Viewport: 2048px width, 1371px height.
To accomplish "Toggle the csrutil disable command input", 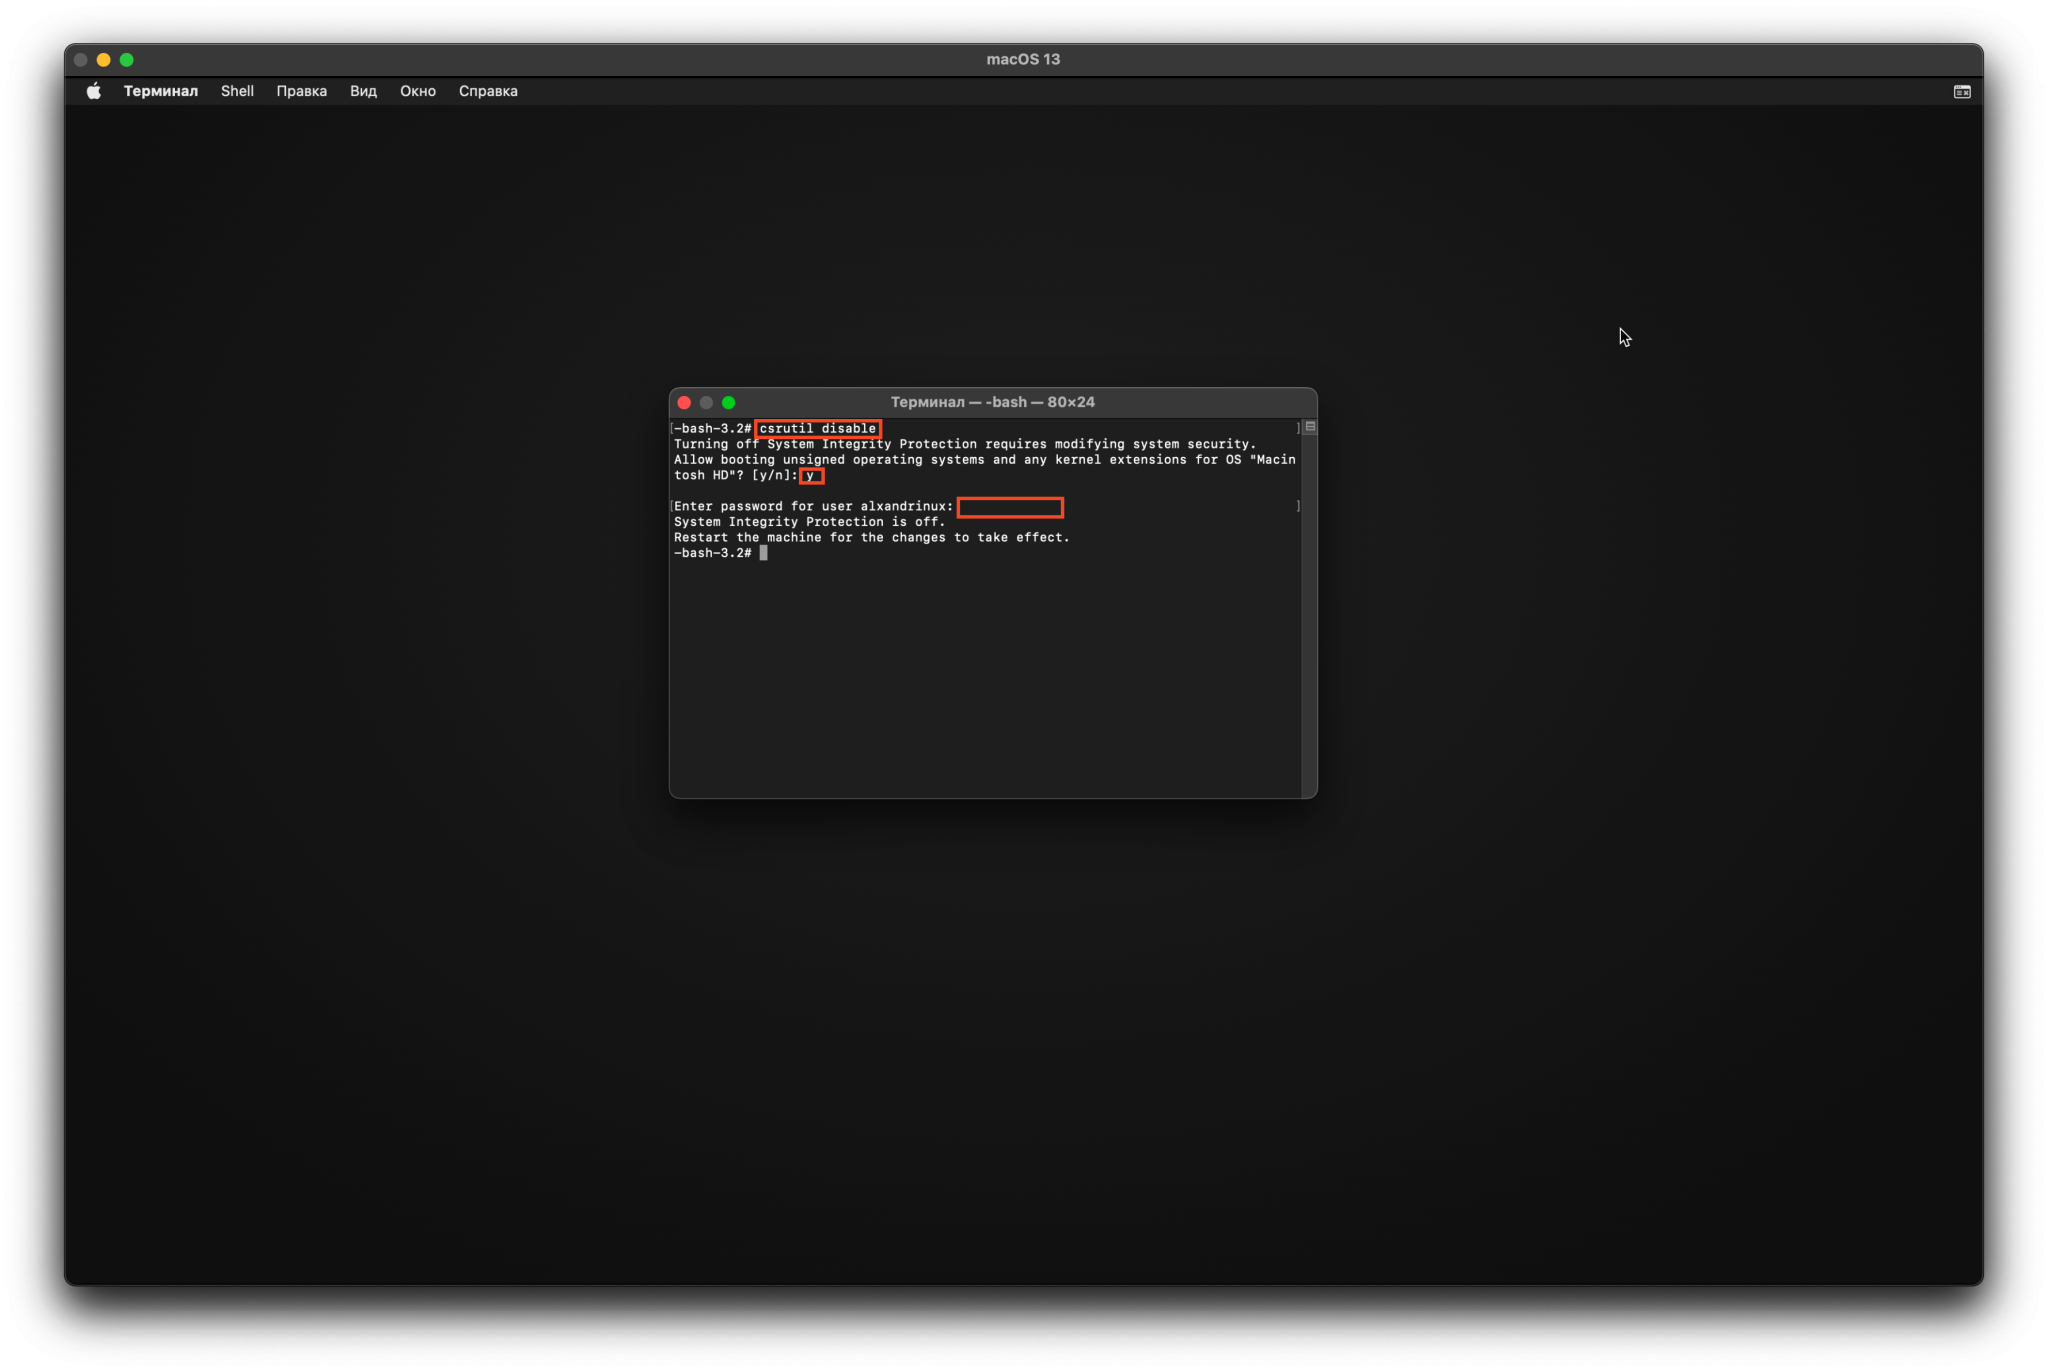I will 818,427.
